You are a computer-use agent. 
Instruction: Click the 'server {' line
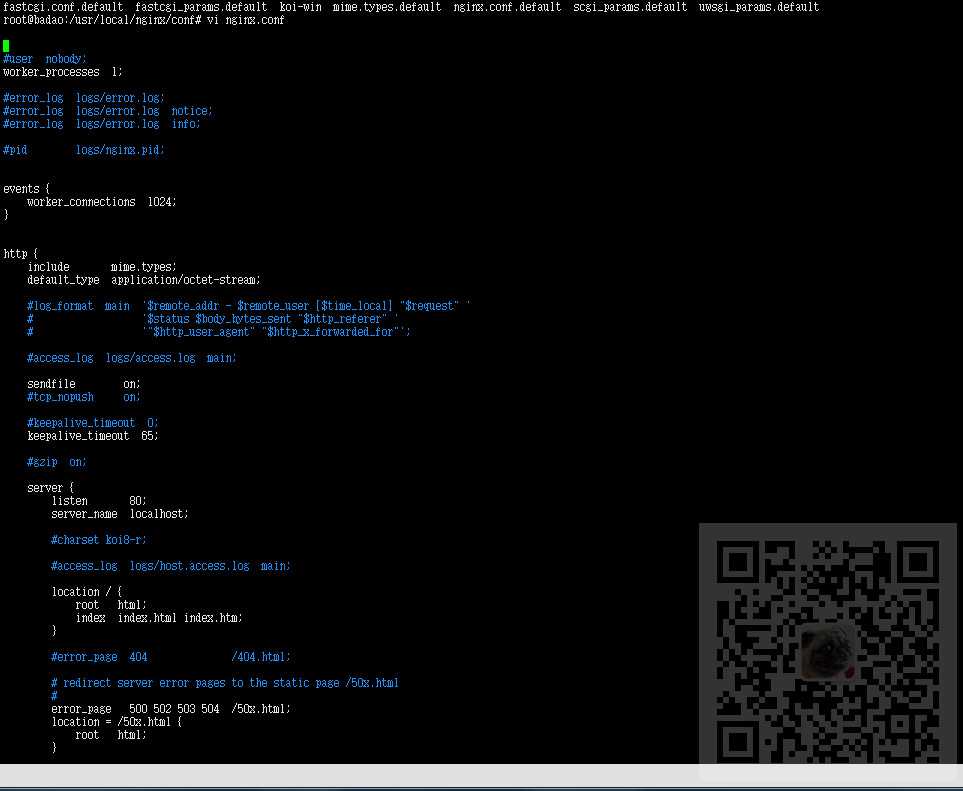pyautogui.click(x=50, y=488)
